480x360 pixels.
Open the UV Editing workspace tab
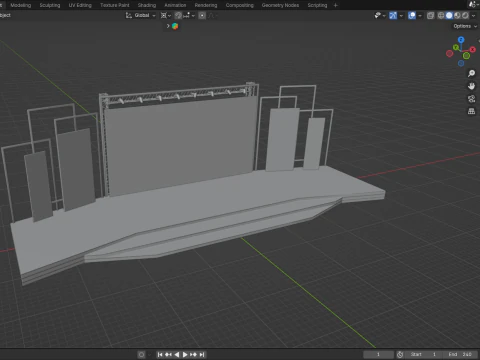pyautogui.click(x=80, y=5)
